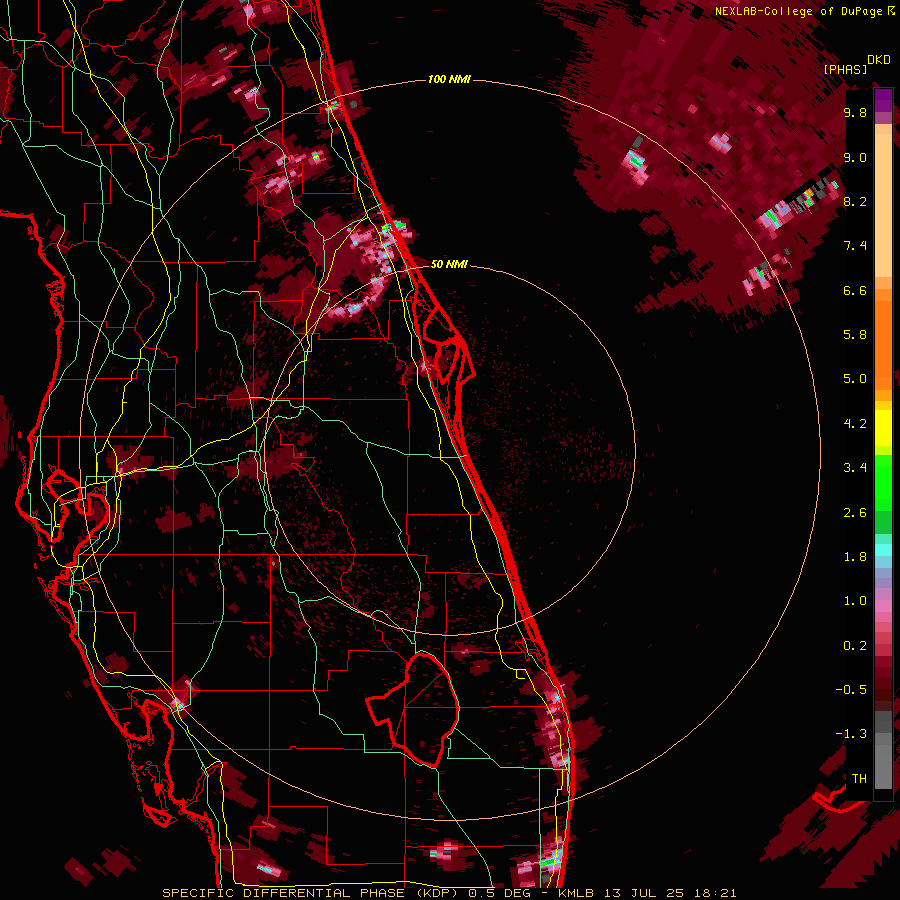Screen dimensions: 900x900
Task: Click the NEXLAB-College of DuPage label
Action: click(800, 11)
